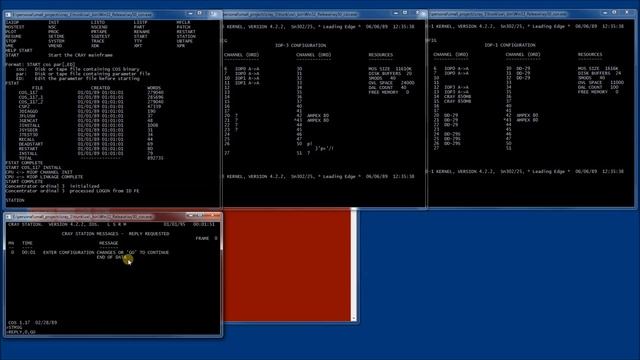Close the top-left console window
This screenshot has width=640, height=360.
tap(213, 14)
